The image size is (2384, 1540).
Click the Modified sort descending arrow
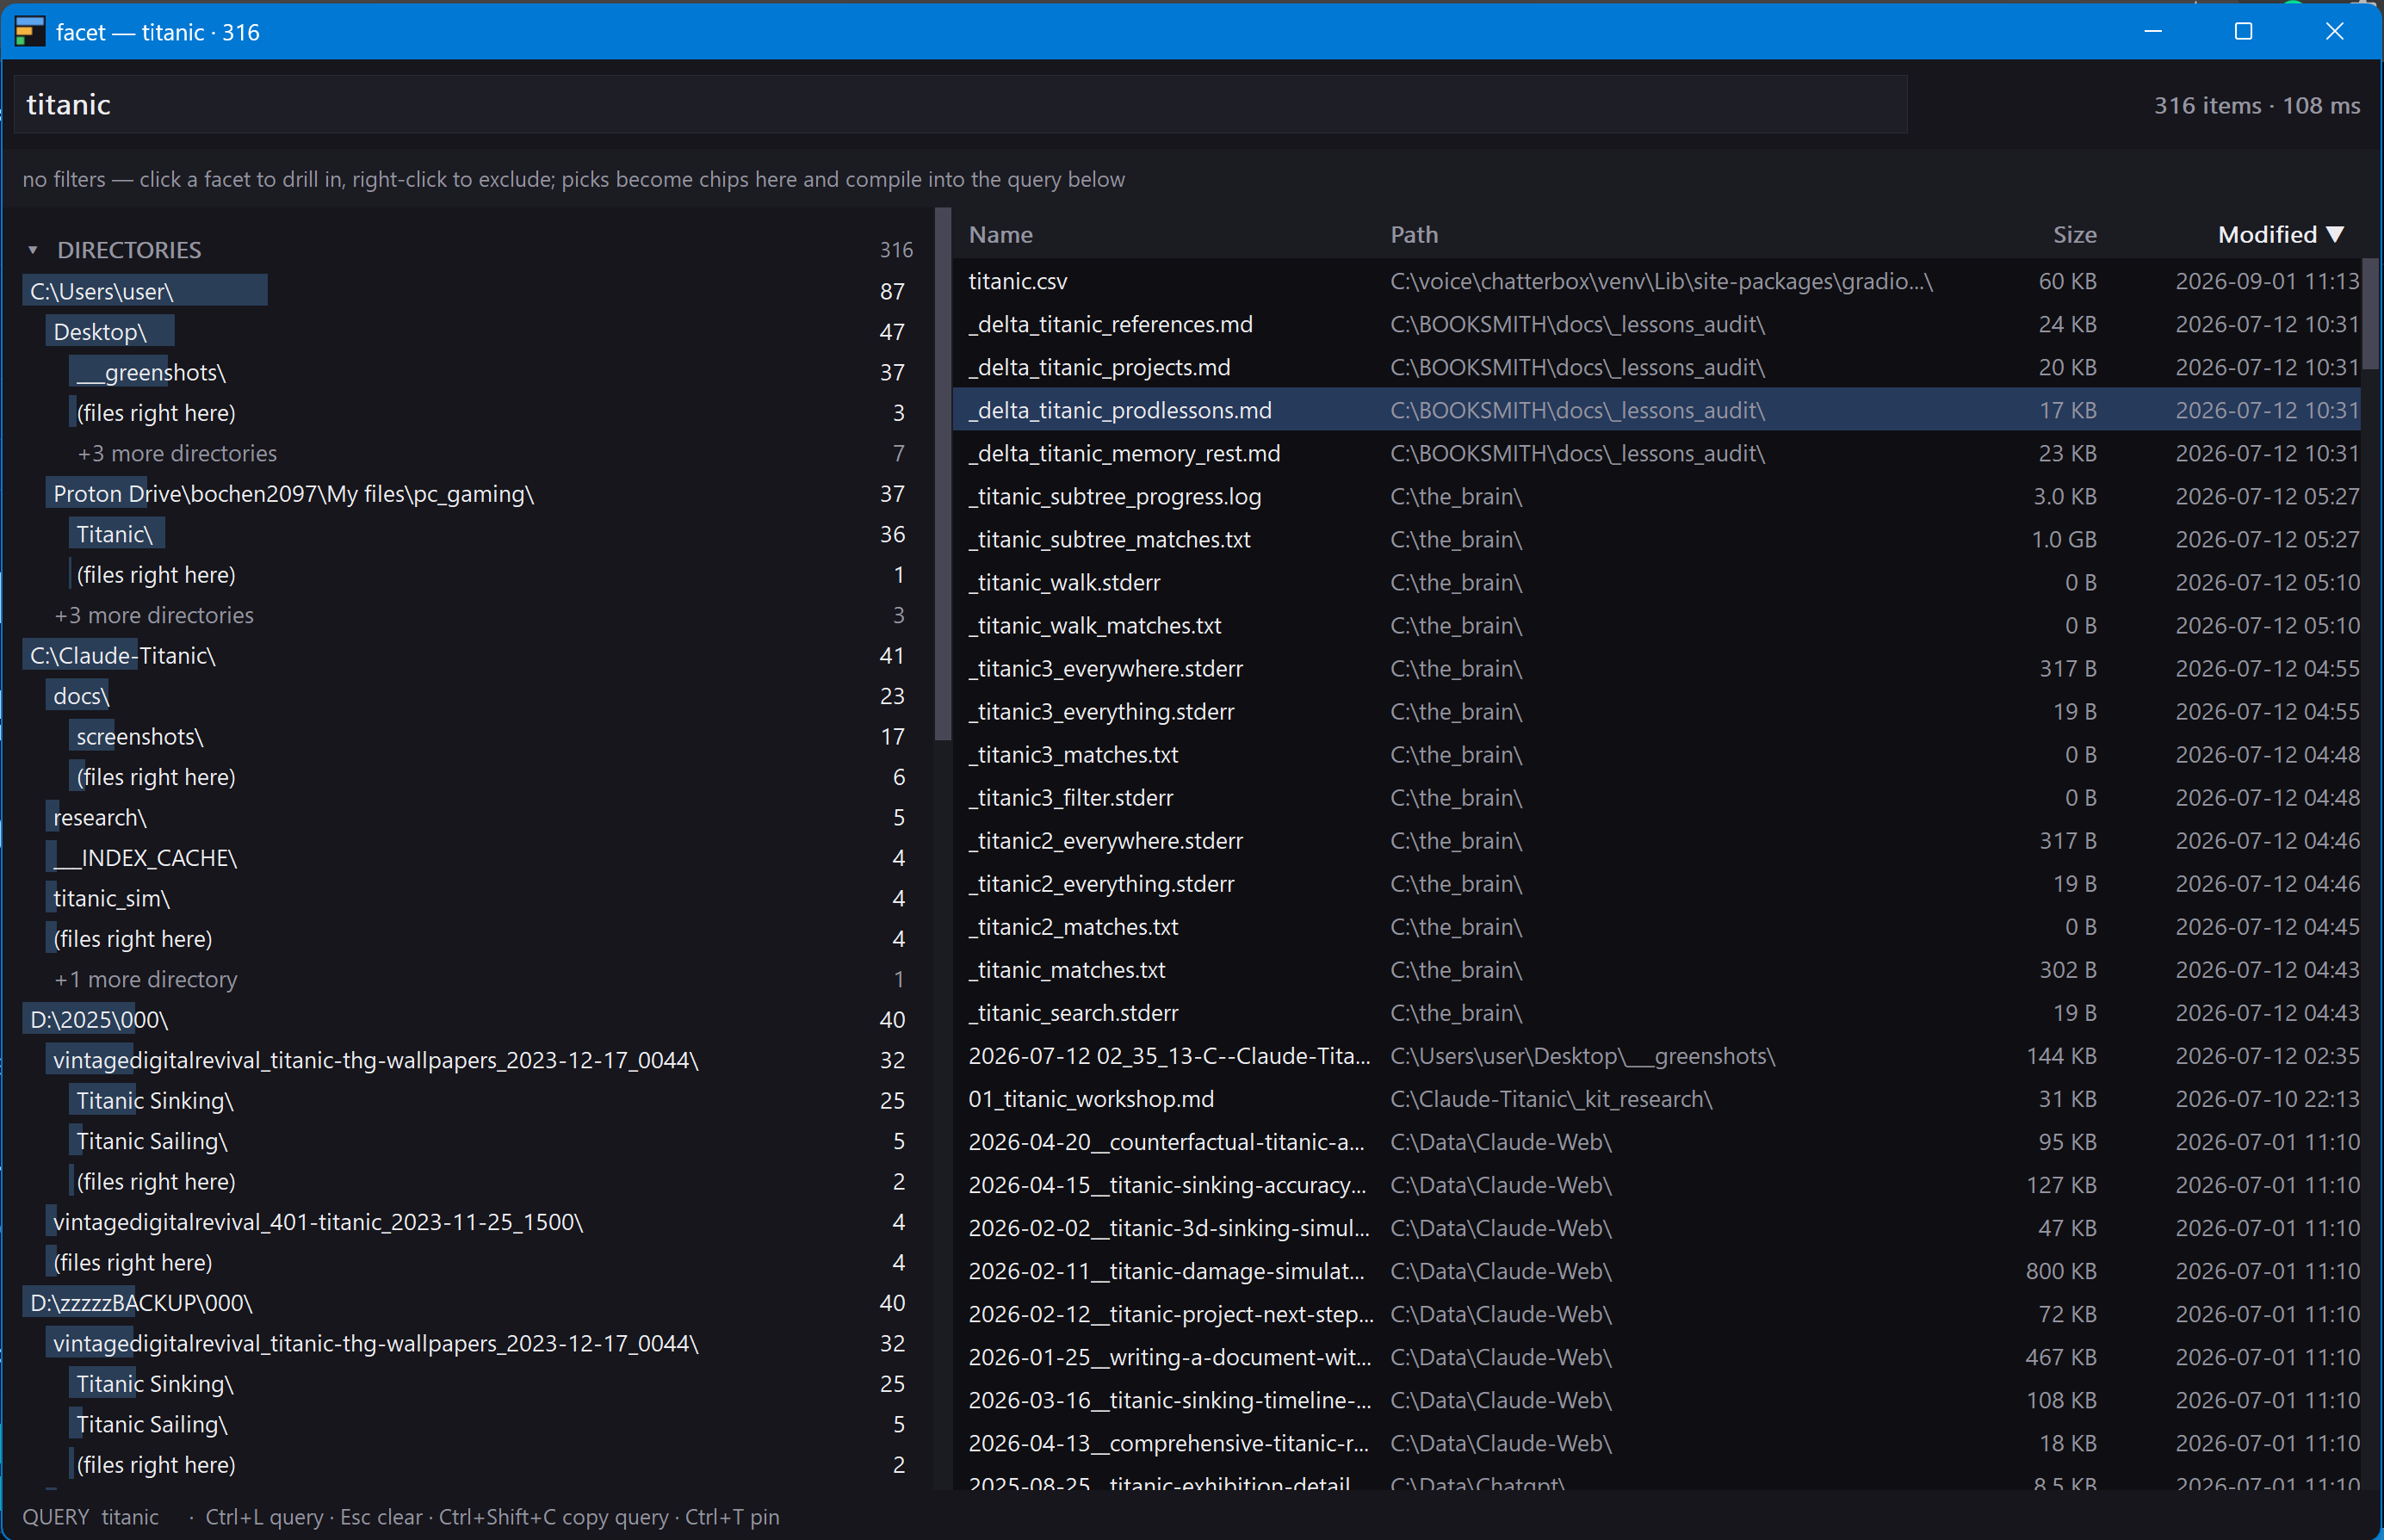2335,234
